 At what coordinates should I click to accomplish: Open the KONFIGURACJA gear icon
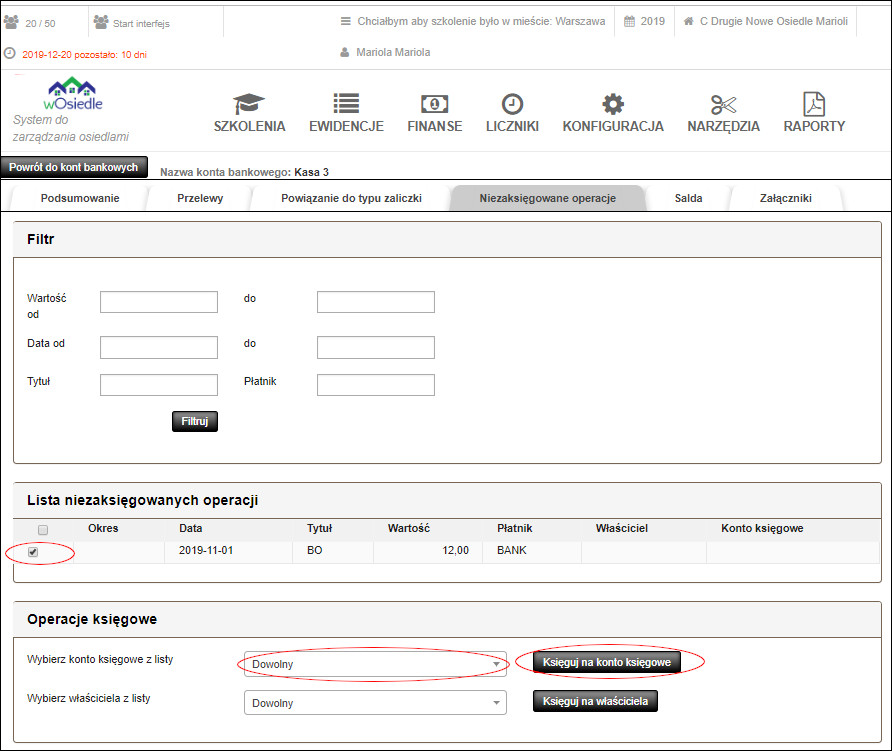pyautogui.click(x=613, y=104)
